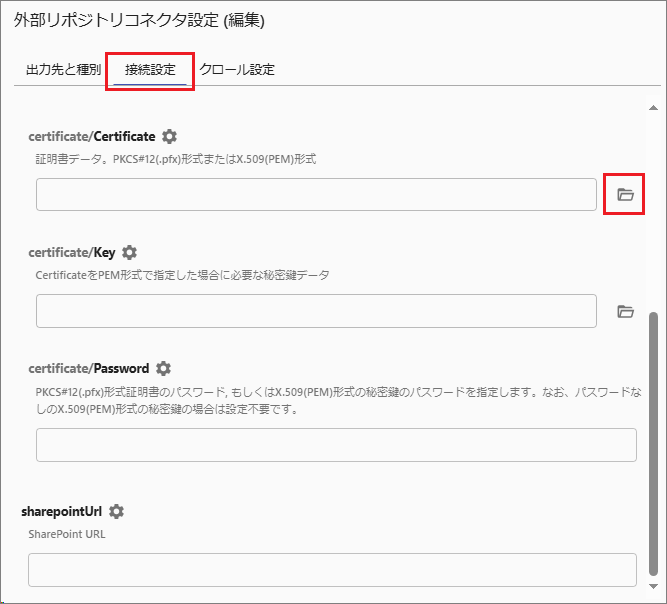This screenshot has width=667, height=604.
Task: Open the certificate/Password gear options
Action: (x=163, y=368)
